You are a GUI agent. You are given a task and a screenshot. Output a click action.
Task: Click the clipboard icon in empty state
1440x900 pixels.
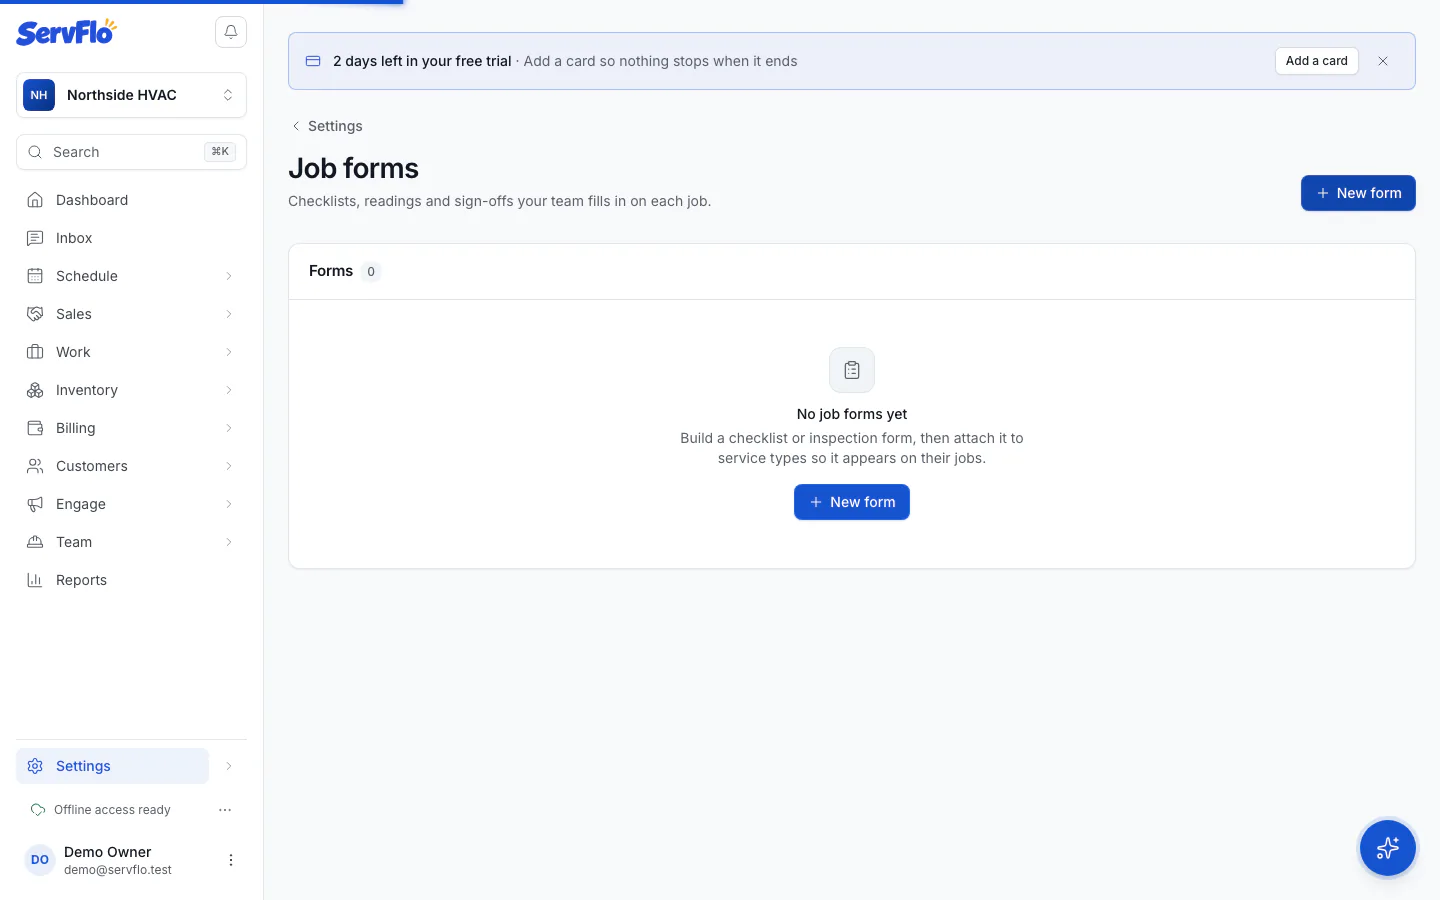click(x=852, y=370)
